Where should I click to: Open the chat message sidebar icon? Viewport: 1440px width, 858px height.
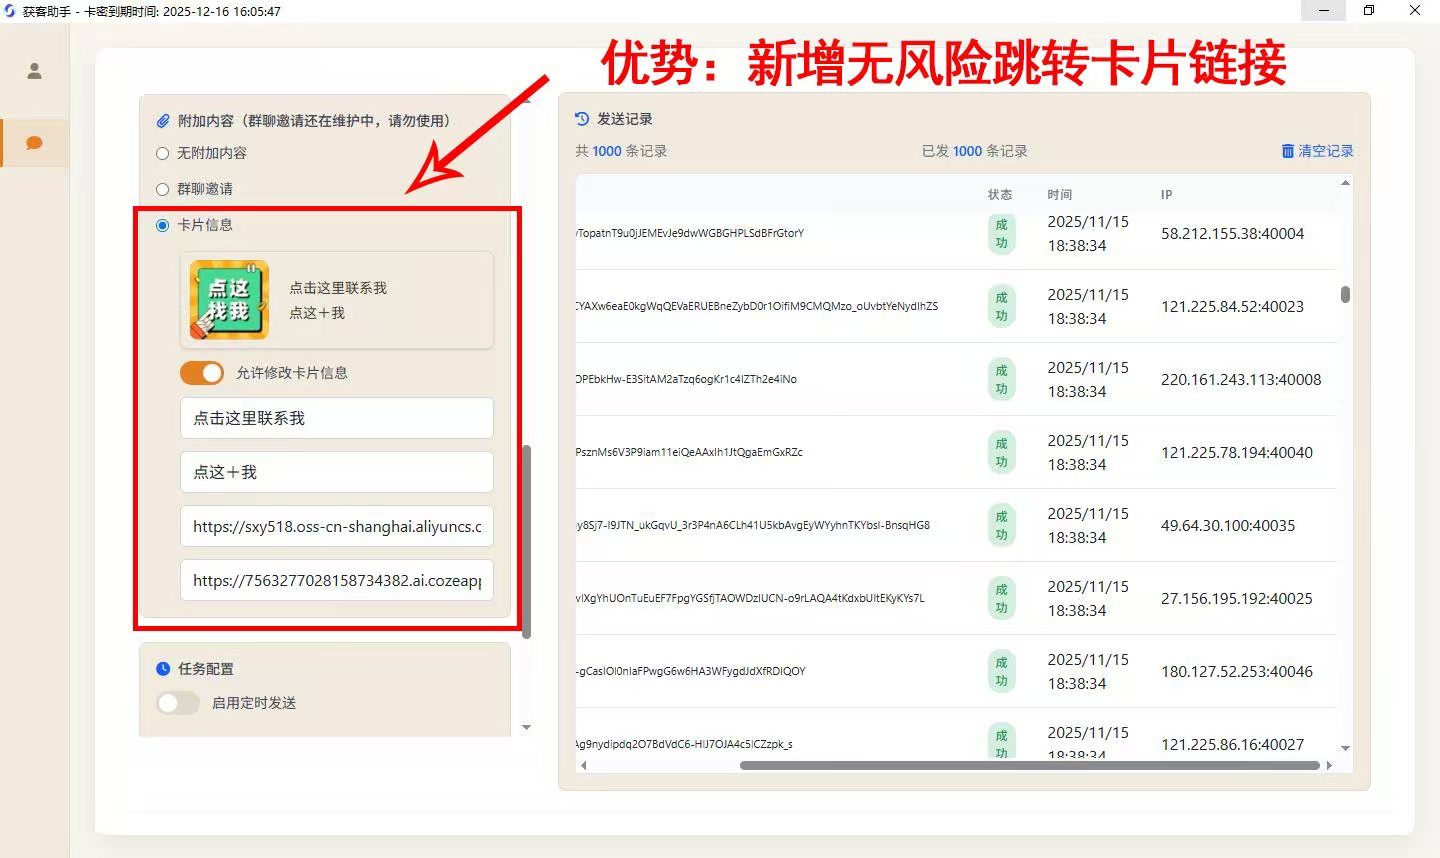(34, 143)
